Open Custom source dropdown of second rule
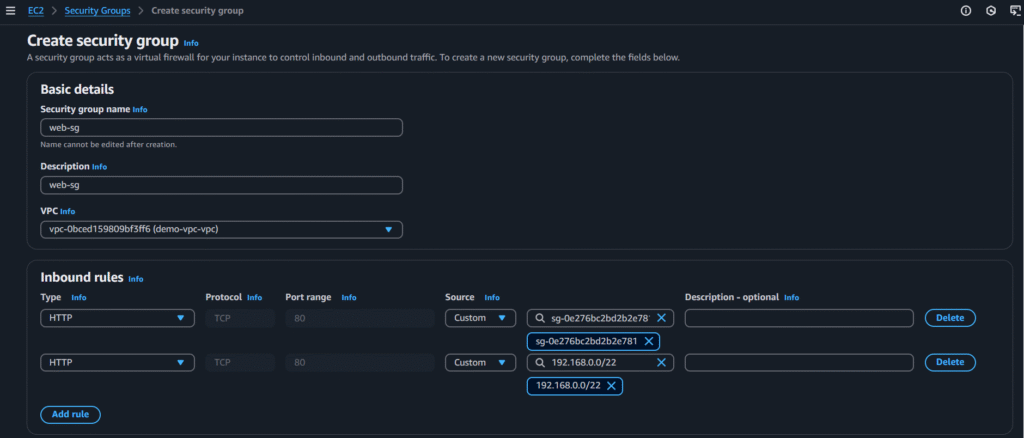1024x438 pixels. 481,362
